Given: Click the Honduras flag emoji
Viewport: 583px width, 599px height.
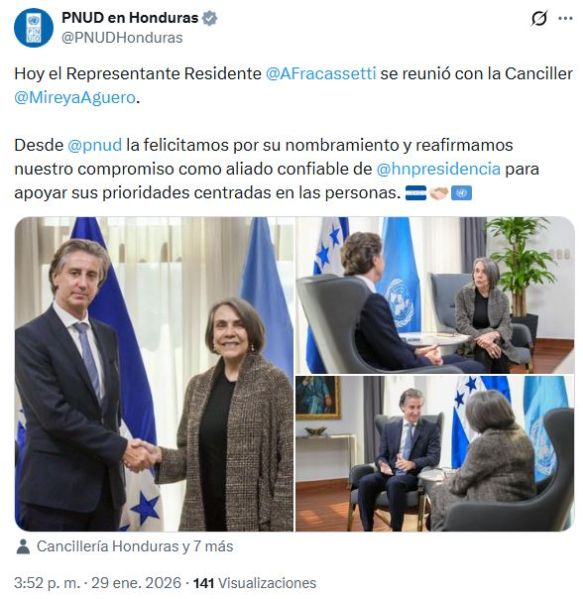Looking at the screenshot, I should [x=416, y=193].
